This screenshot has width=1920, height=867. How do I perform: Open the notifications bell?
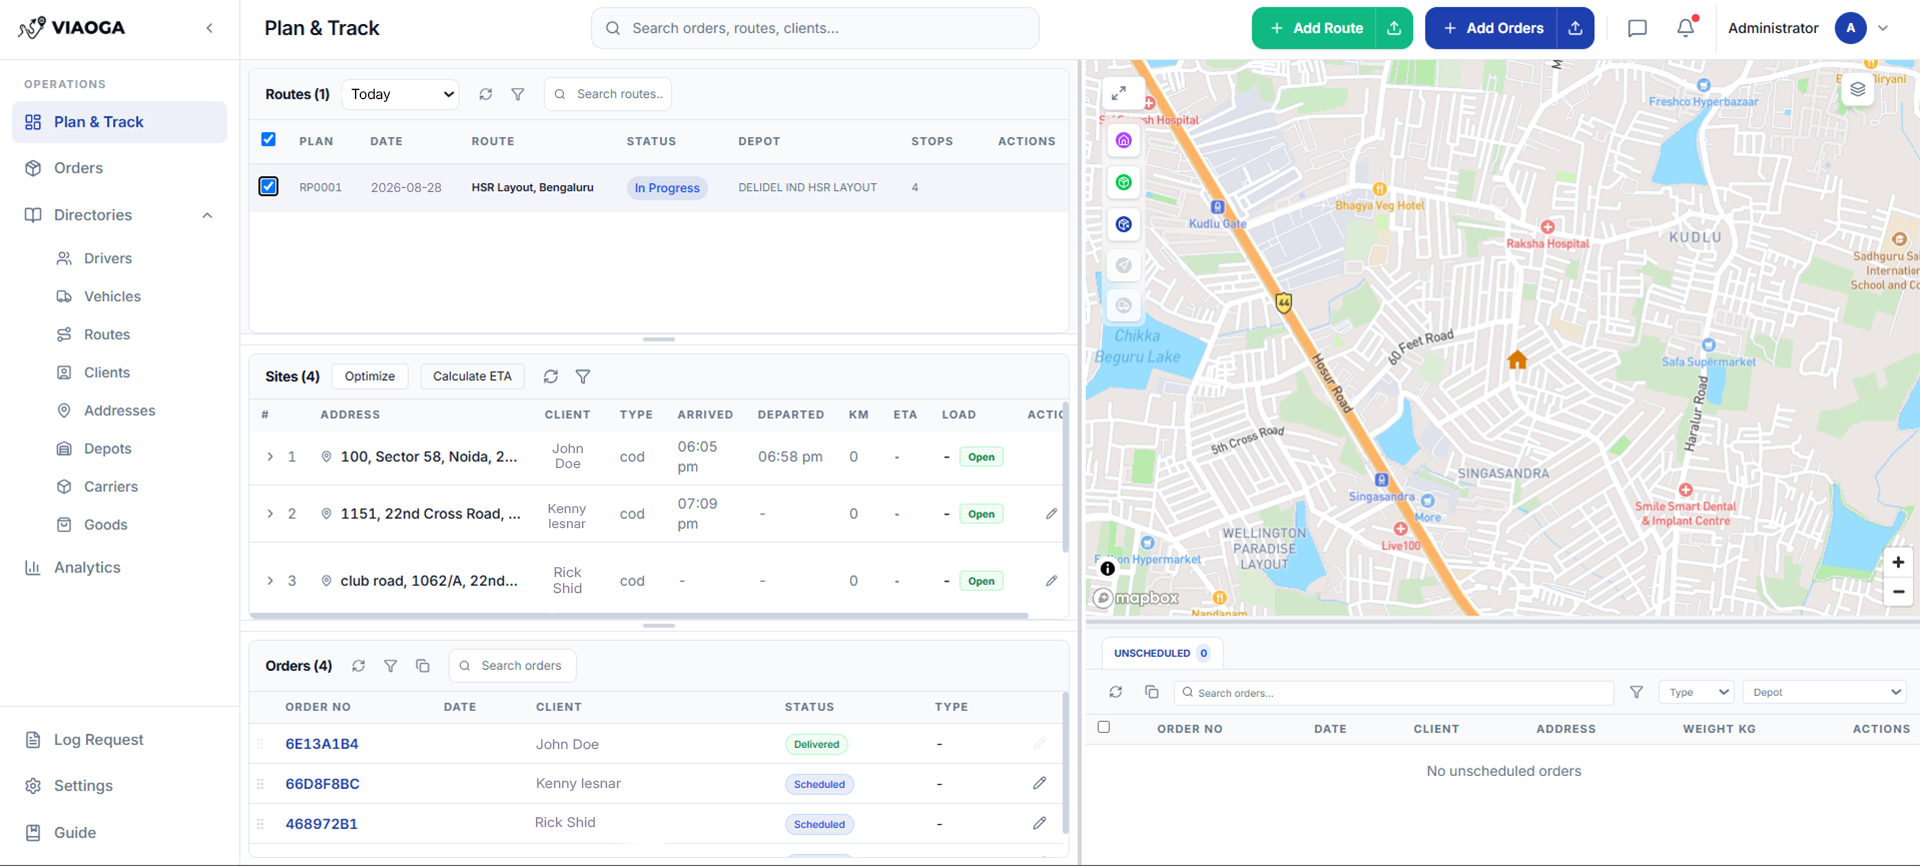pyautogui.click(x=1686, y=27)
